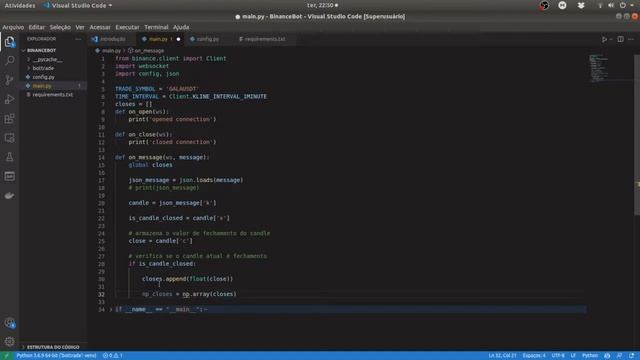Screen dimensions: 640x360
Task: Click the Dropbox icon in system tray
Action: click(581, 5)
